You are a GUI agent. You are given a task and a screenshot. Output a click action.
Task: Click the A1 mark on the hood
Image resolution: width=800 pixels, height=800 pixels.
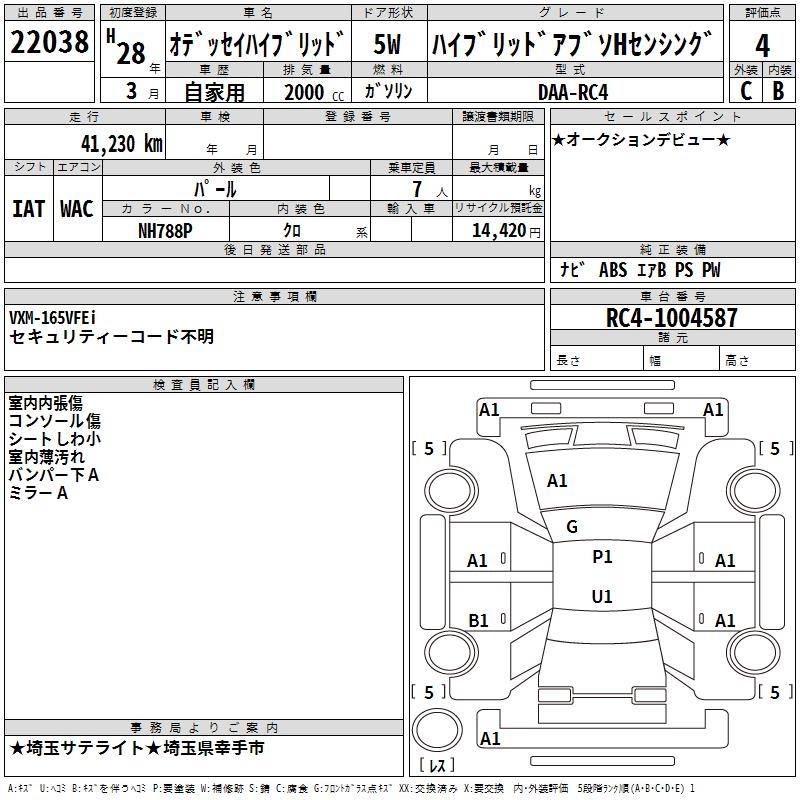(x=557, y=481)
